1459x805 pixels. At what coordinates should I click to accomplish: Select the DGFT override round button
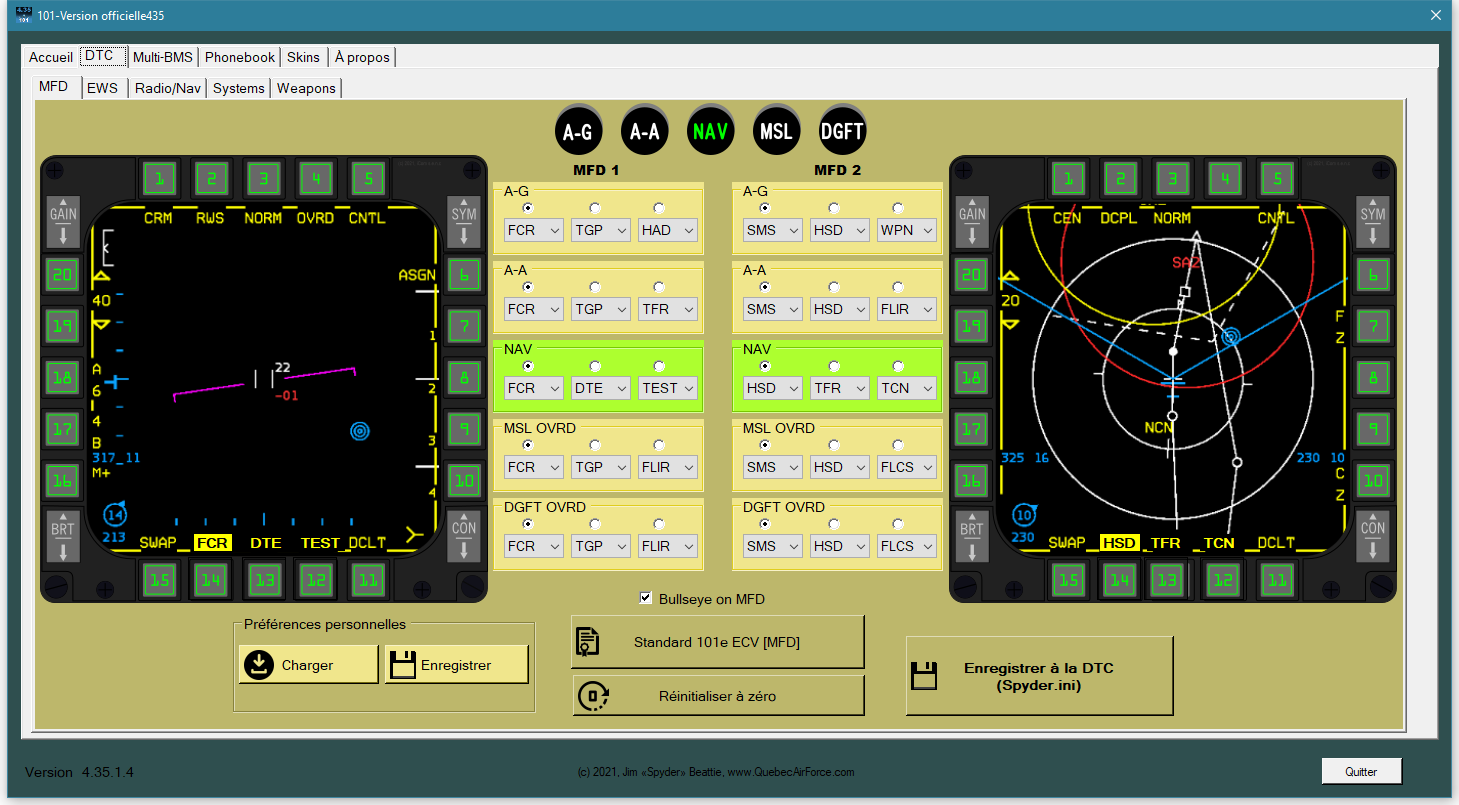pyautogui.click(x=842, y=130)
